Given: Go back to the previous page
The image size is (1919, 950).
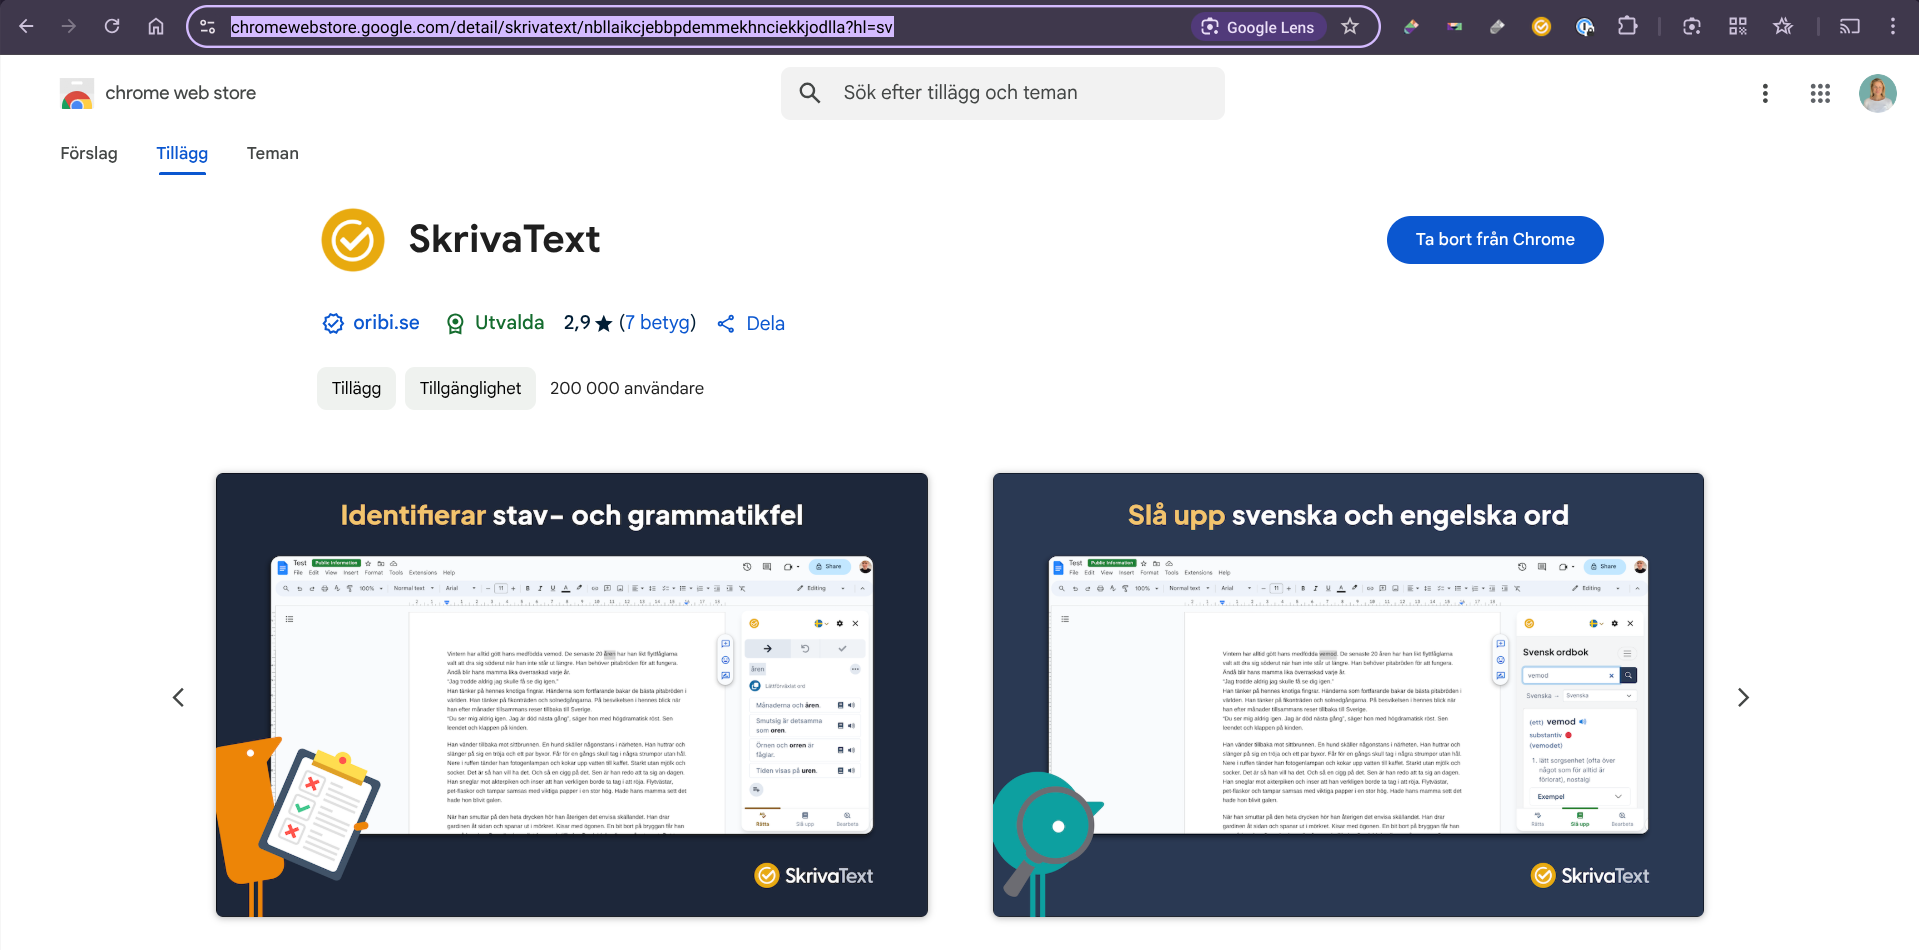Looking at the screenshot, I should point(26,27).
